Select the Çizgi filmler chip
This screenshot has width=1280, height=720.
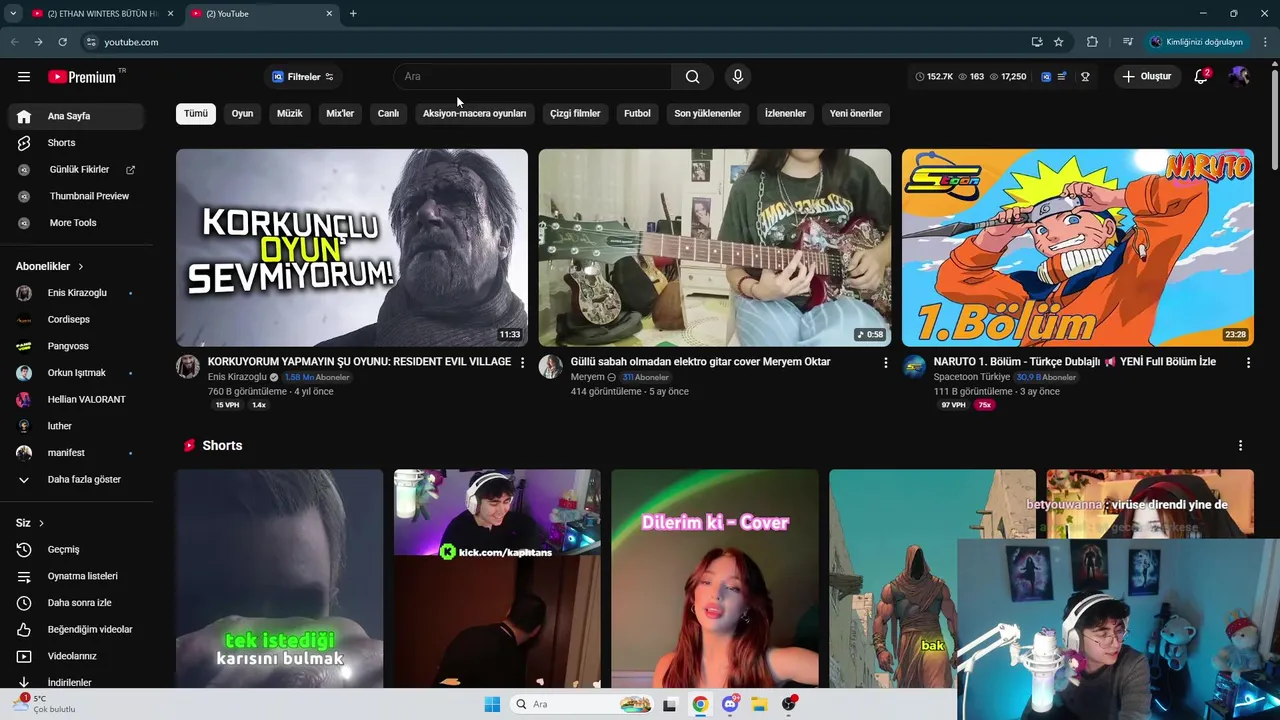click(x=575, y=113)
